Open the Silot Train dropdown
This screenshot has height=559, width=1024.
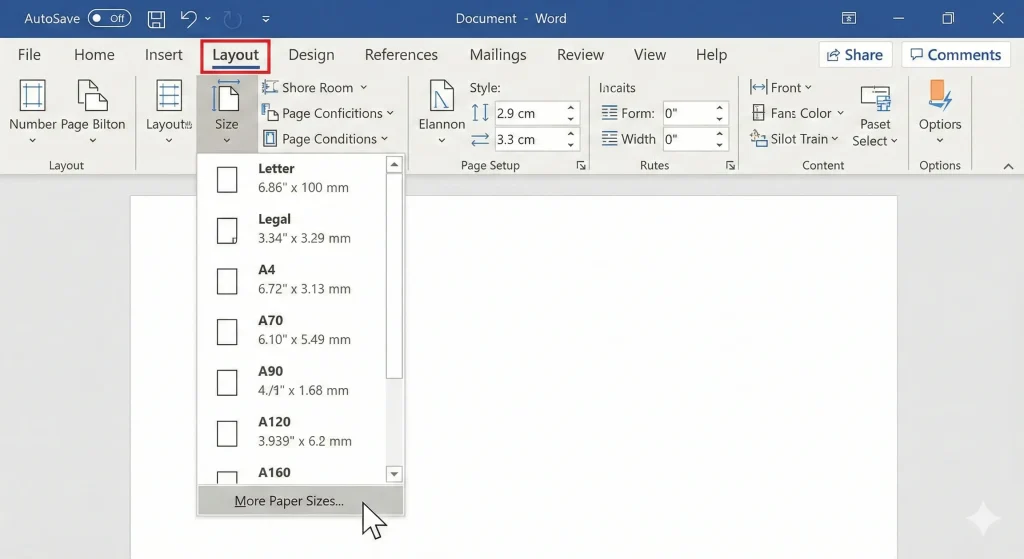tap(794, 139)
